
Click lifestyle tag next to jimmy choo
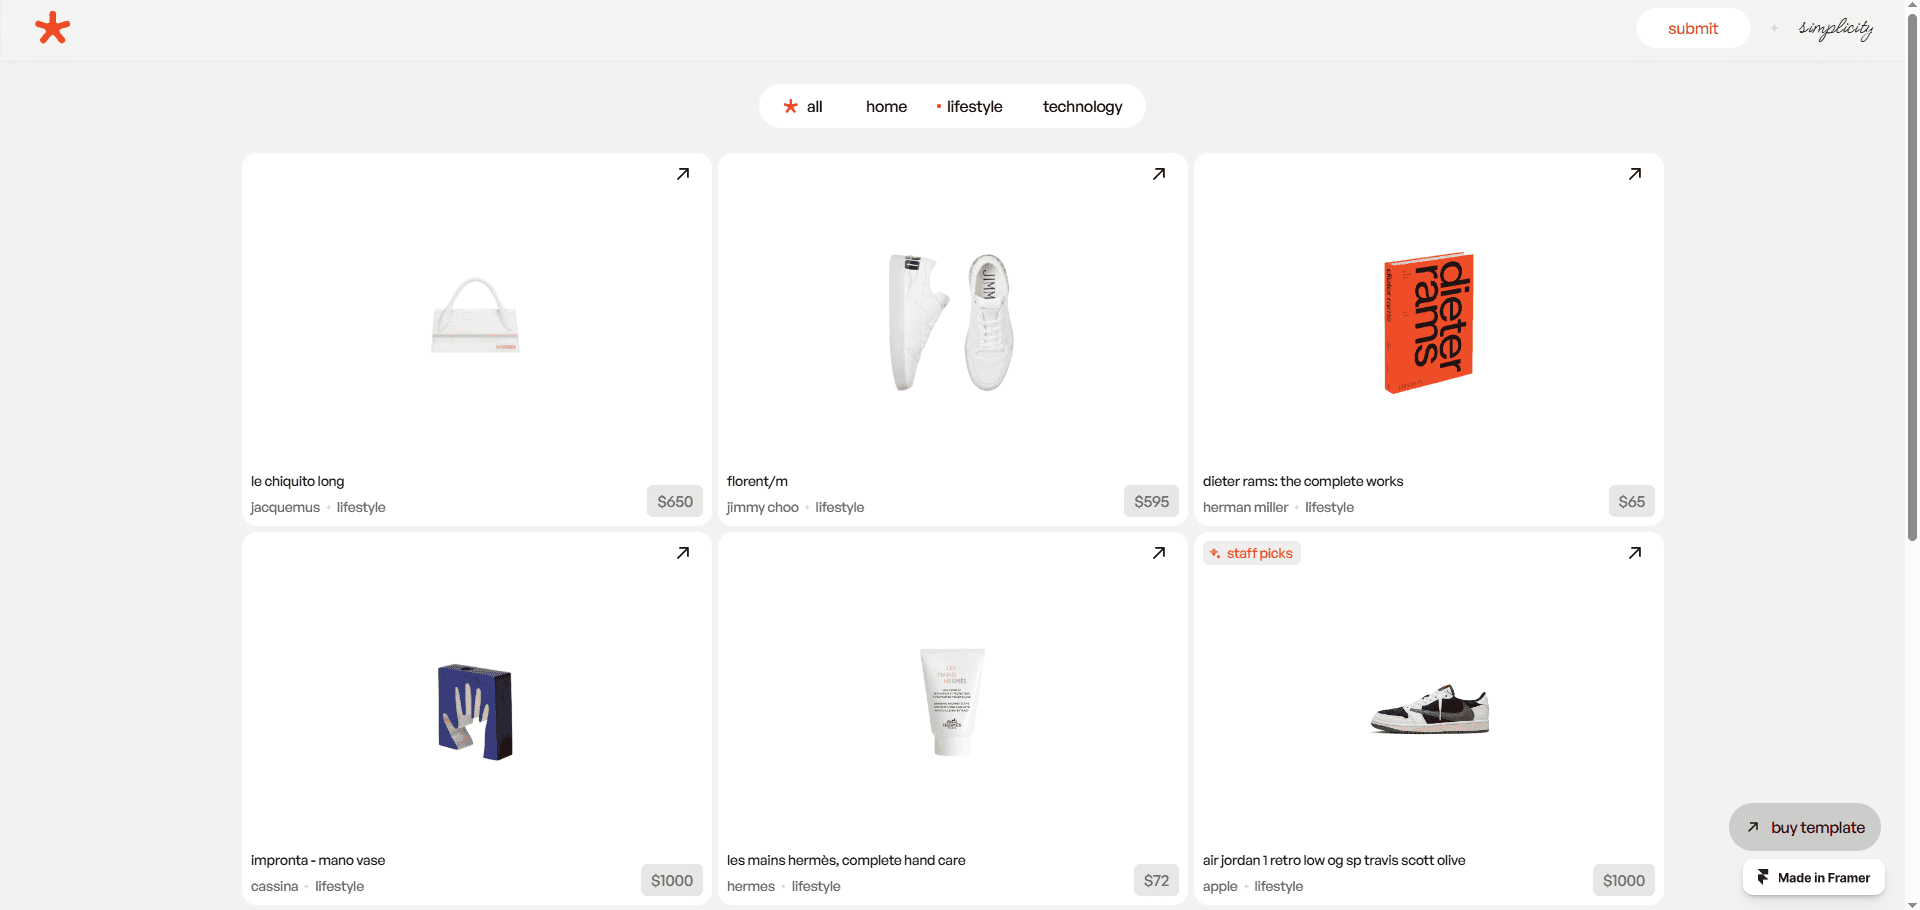point(840,507)
